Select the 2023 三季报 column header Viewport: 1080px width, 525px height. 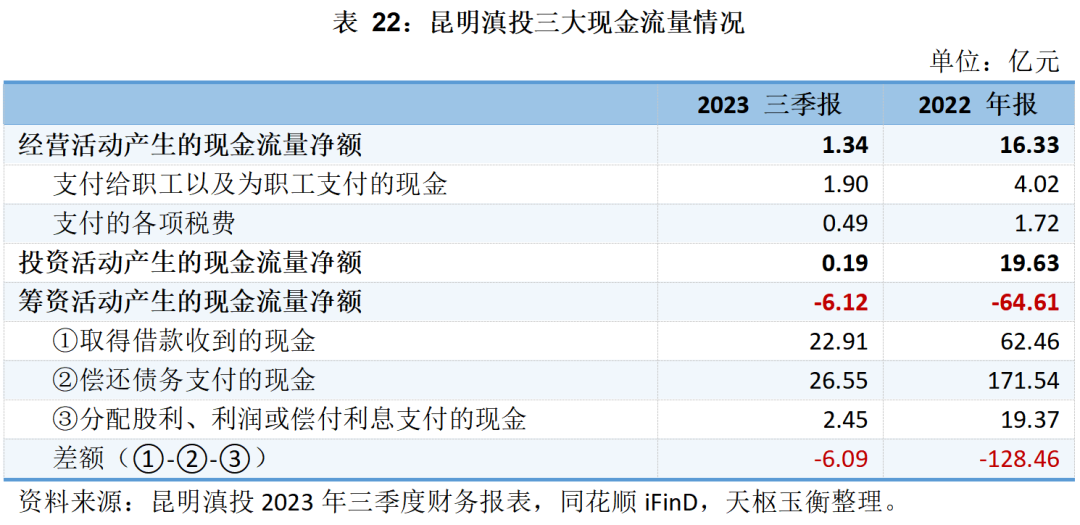[x=769, y=104]
